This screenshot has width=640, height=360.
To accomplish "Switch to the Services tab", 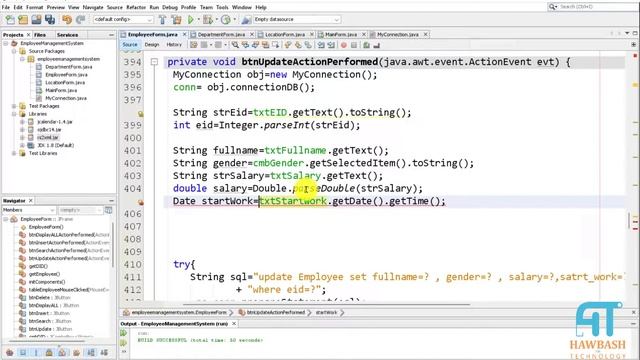I will (x=67, y=35).
